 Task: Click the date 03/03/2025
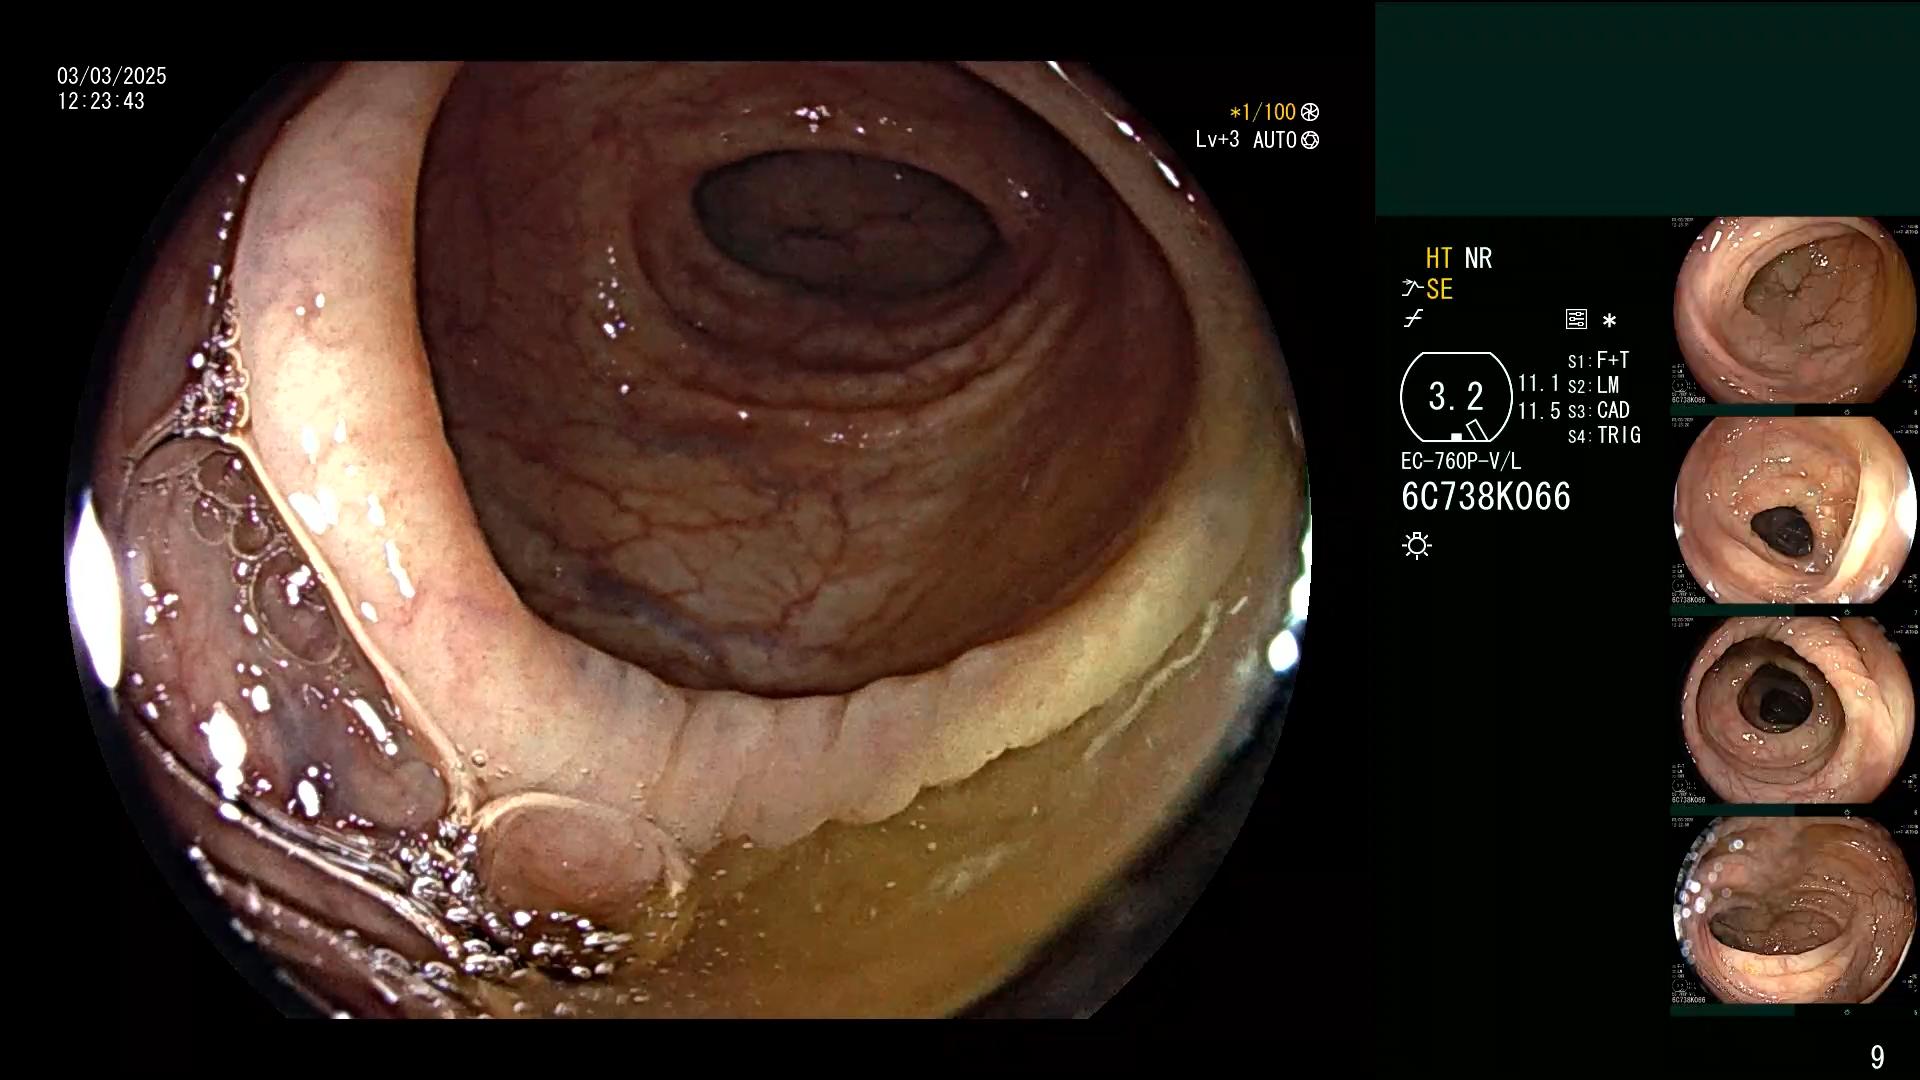pyautogui.click(x=112, y=76)
